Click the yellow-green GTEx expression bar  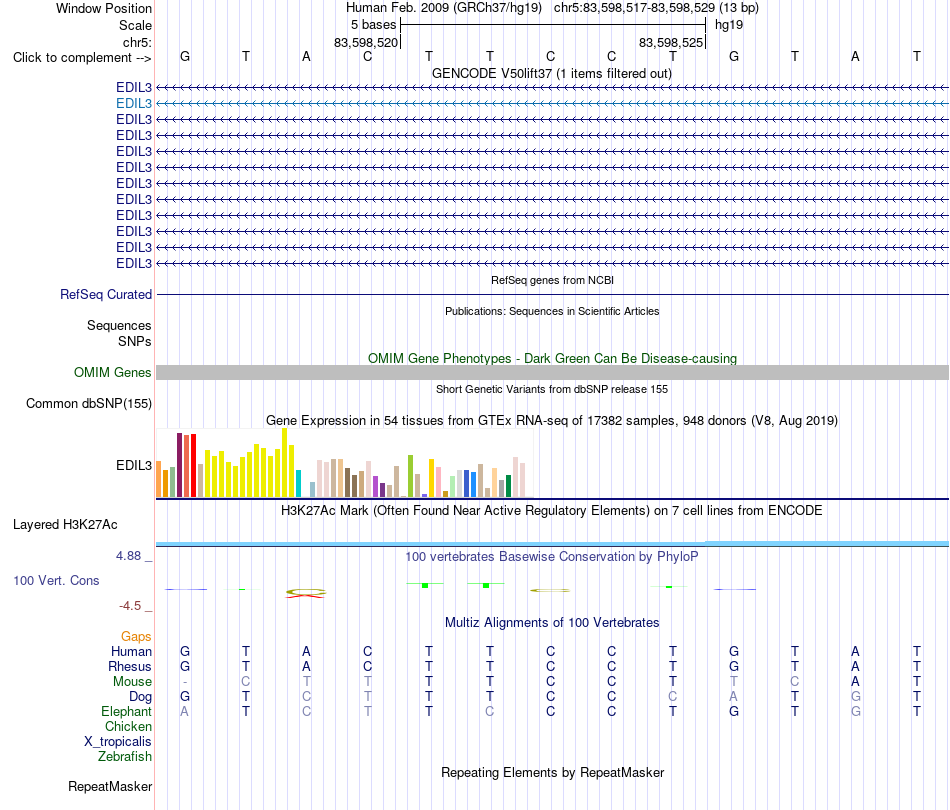point(410,476)
